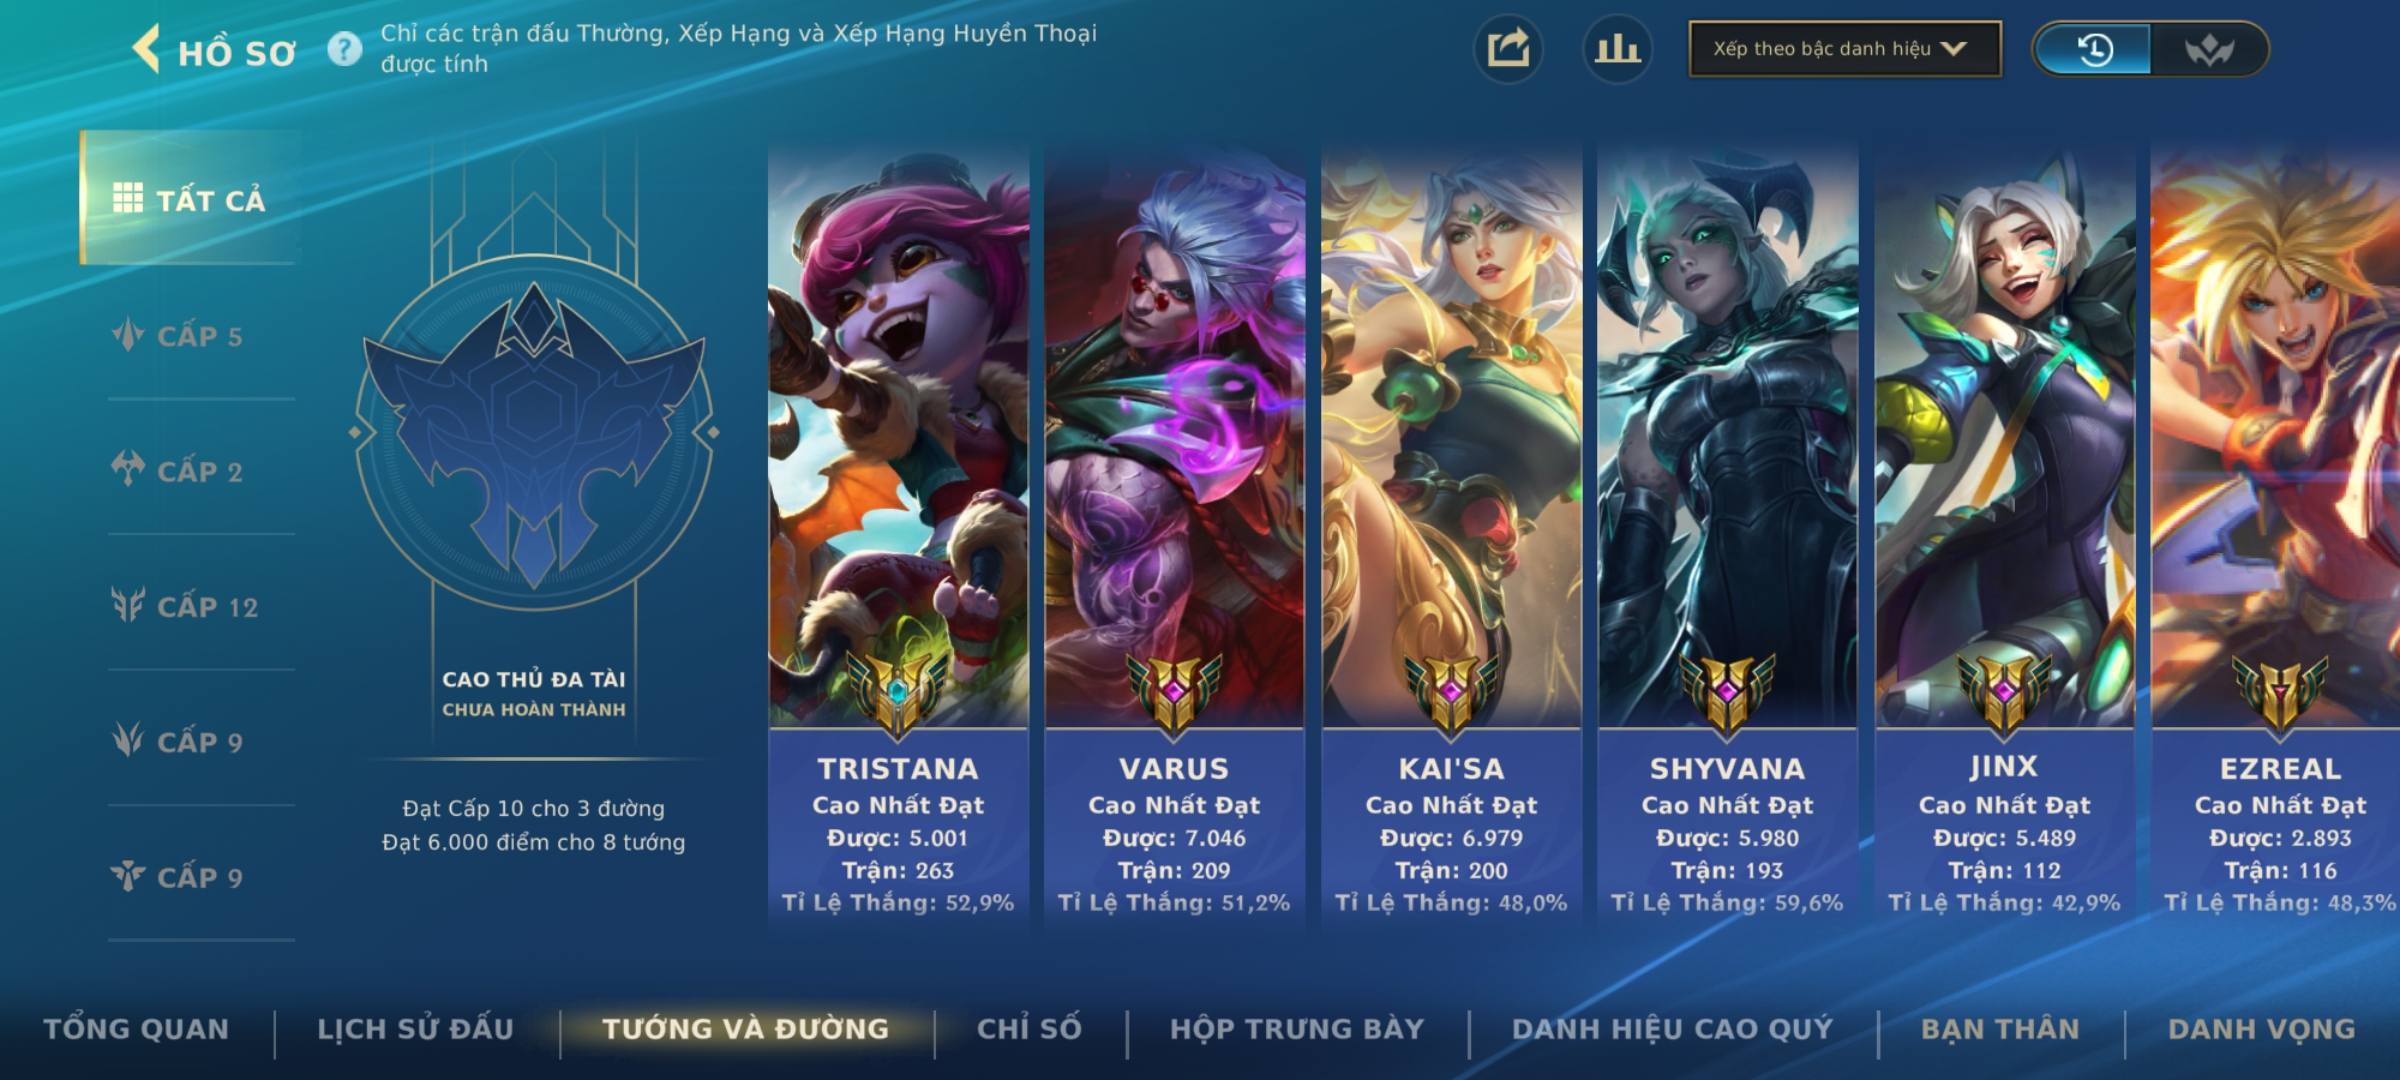Viewport: 2400px width, 1080px height.
Task: Open the Varus champion card
Action: point(1174,535)
